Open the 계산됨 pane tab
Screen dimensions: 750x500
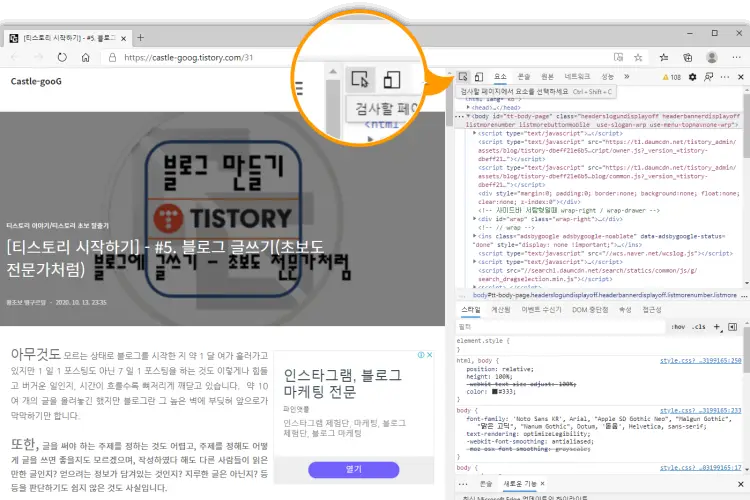click(501, 310)
